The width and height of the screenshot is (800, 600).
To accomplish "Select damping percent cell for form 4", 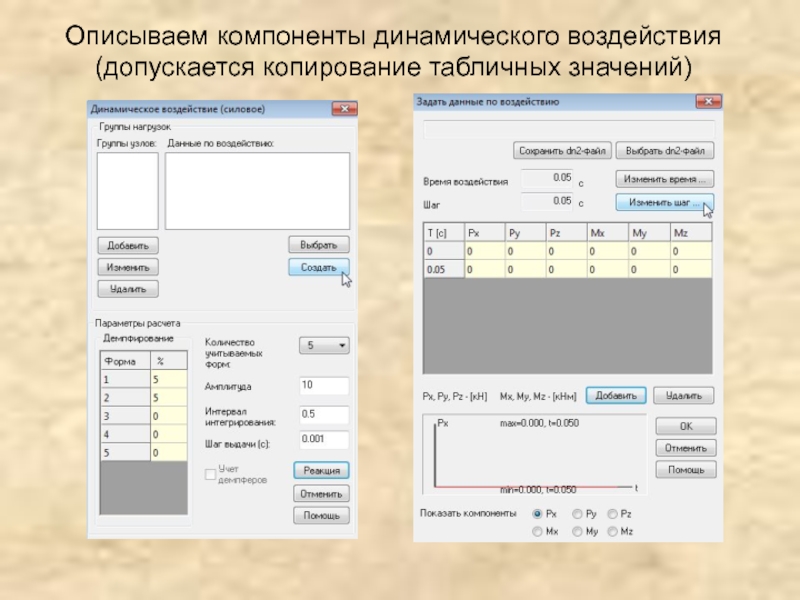I will click(x=169, y=435).
